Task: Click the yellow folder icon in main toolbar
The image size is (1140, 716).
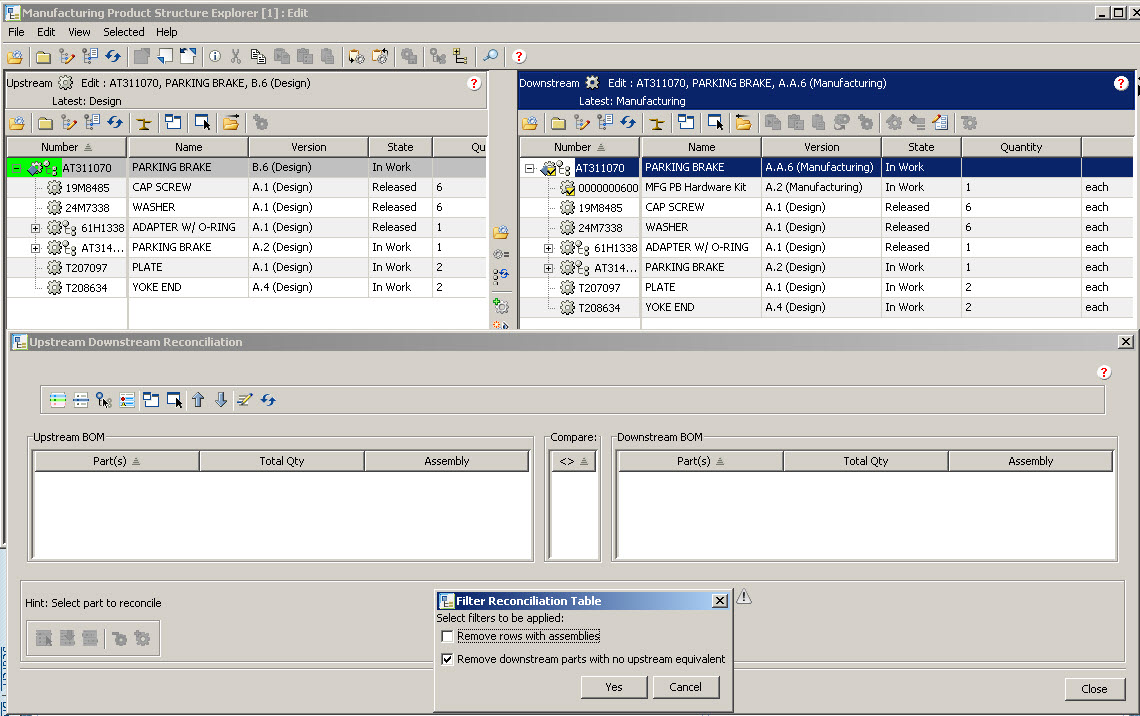Action: 44,56
